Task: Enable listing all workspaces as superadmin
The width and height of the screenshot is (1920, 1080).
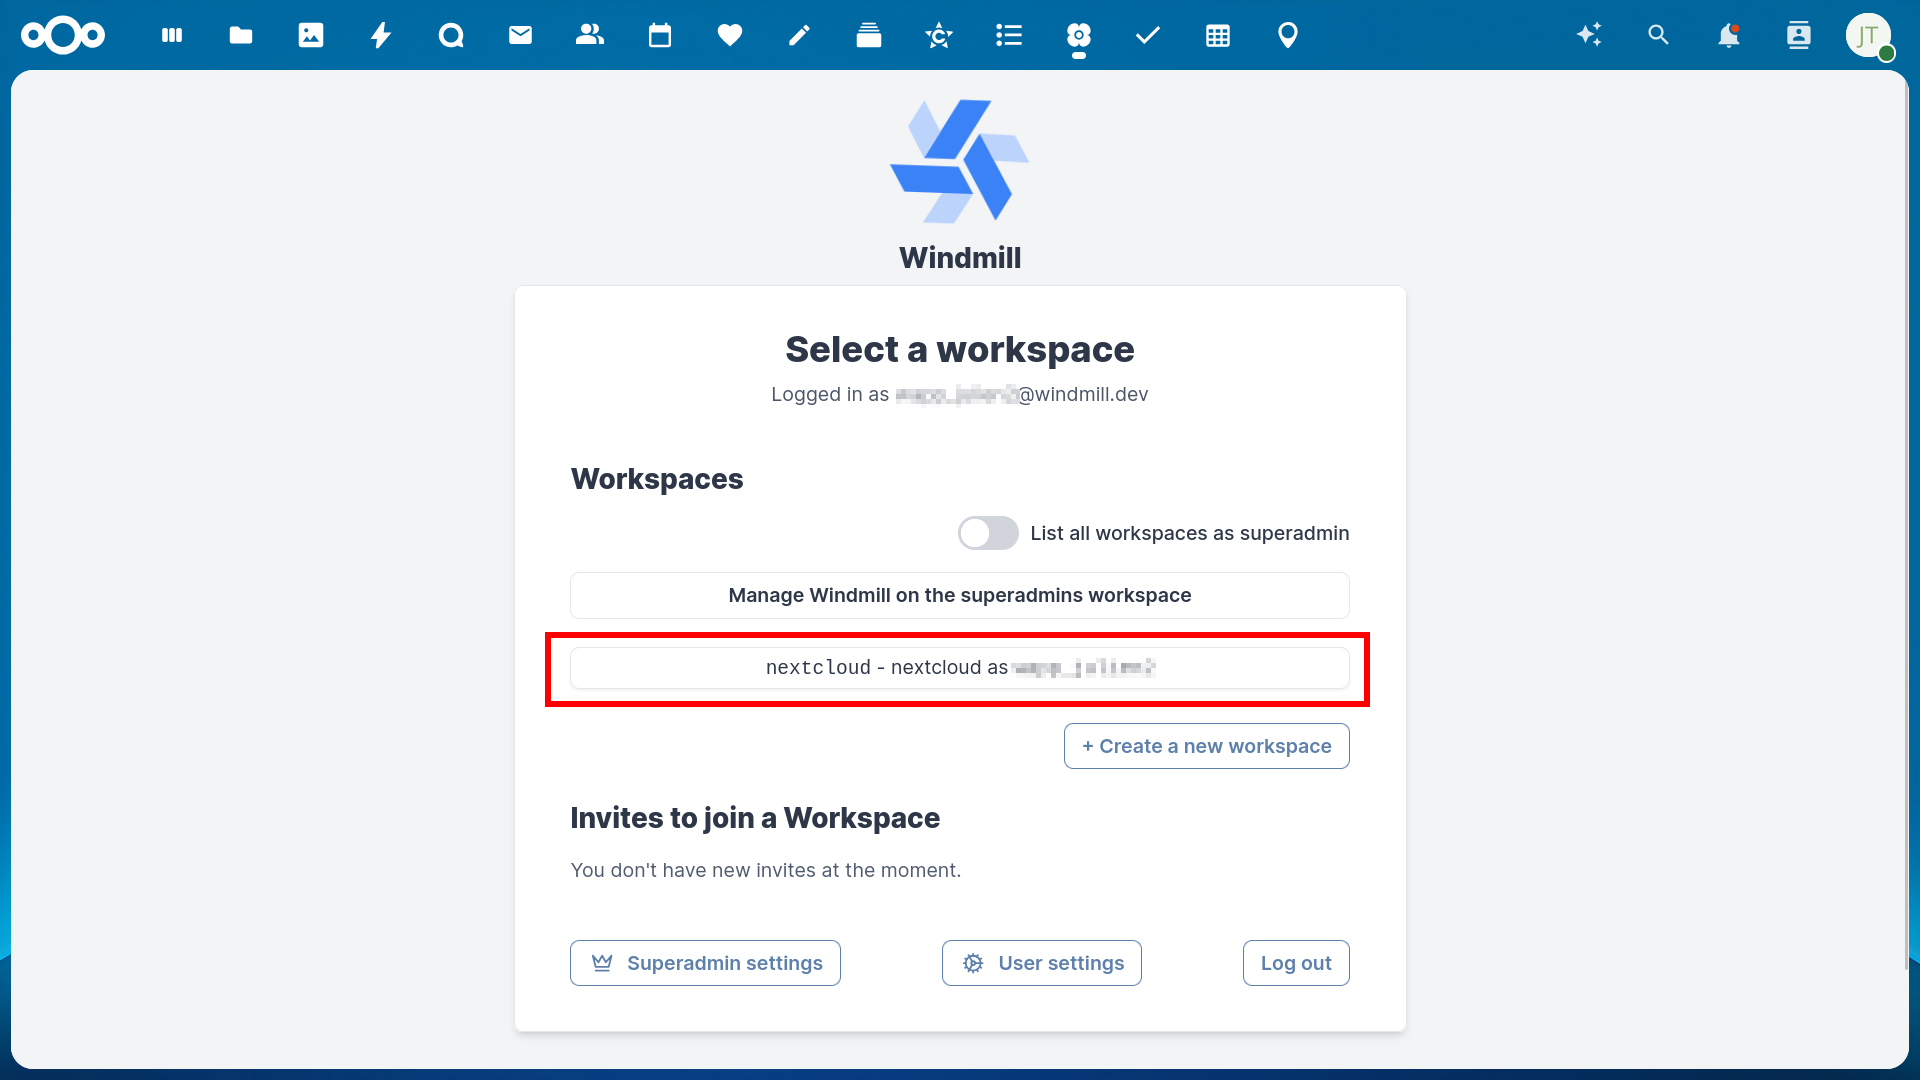Action: point(988,533)
